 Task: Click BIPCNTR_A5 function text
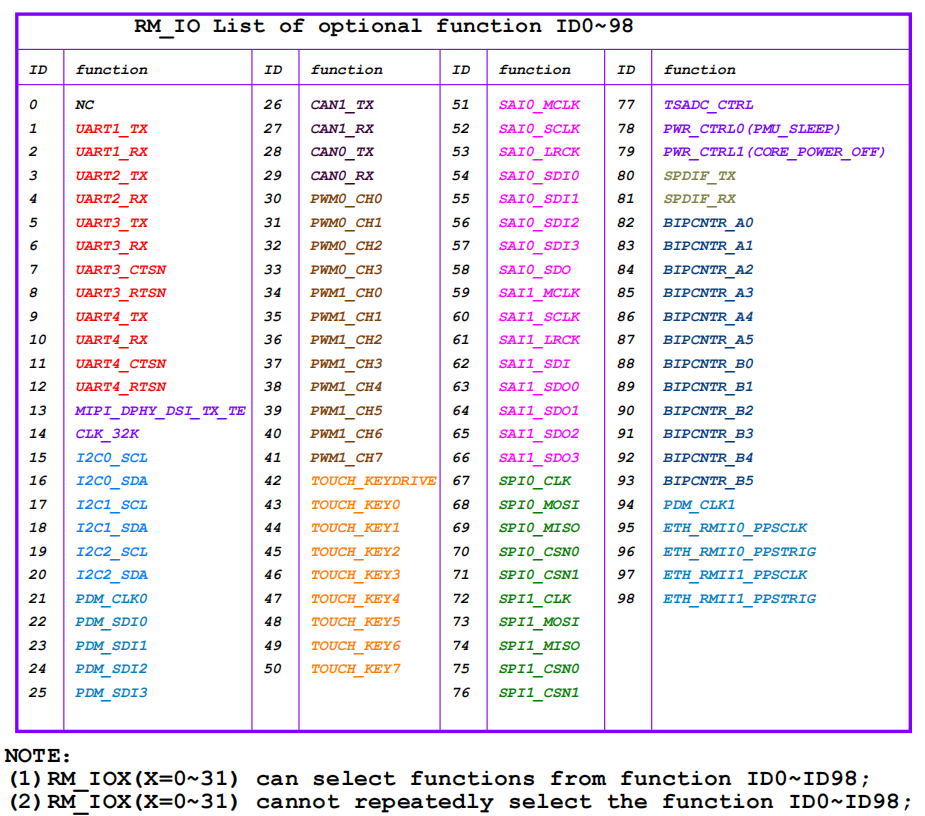tap(708, 340)
